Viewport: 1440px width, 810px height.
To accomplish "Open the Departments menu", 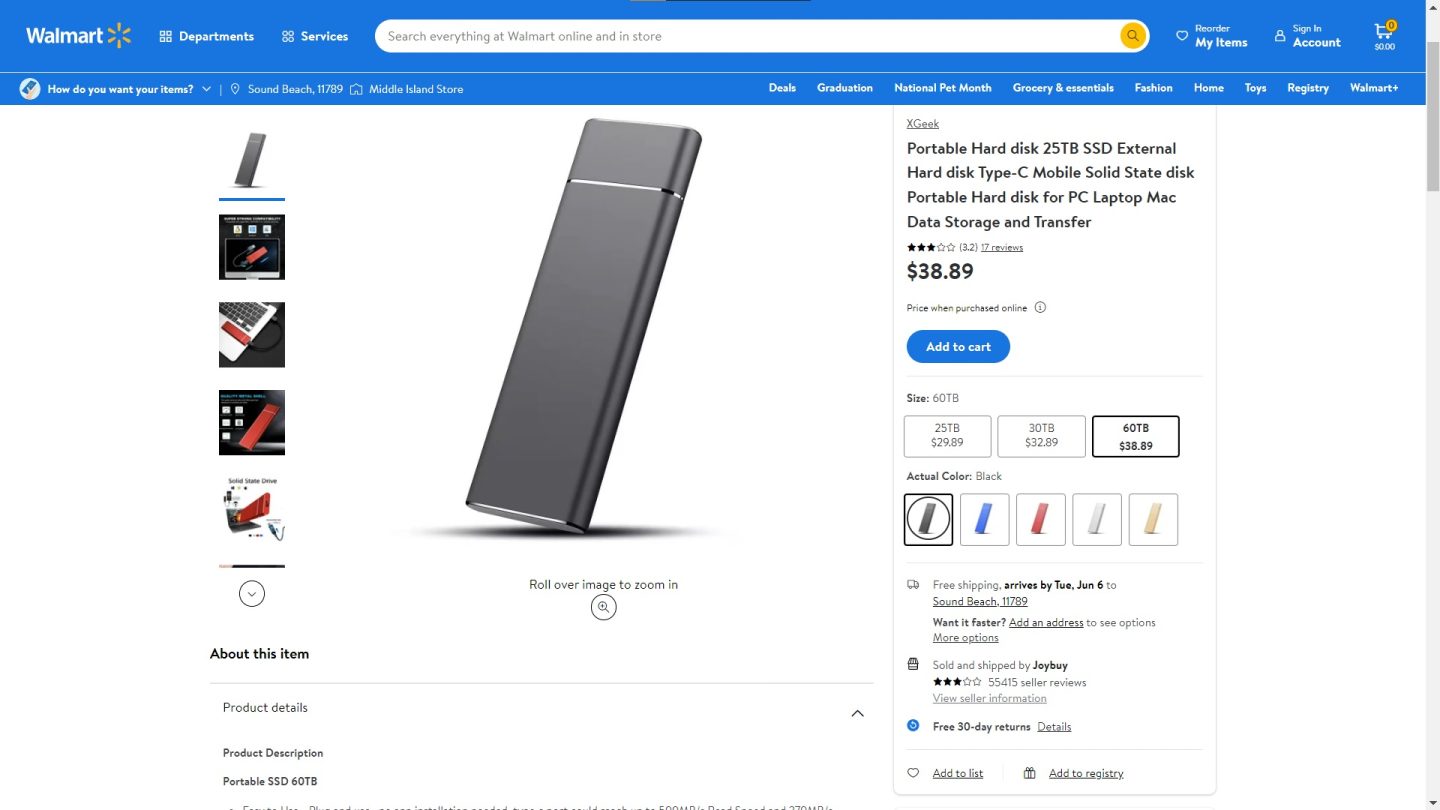I will [x=206, y=36].
